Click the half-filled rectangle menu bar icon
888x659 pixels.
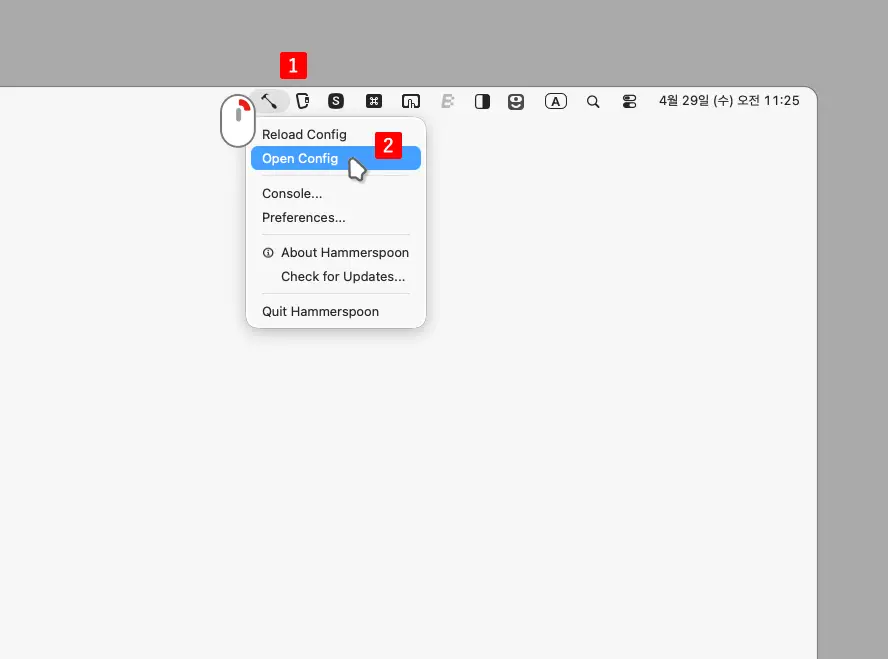(482, 101)
